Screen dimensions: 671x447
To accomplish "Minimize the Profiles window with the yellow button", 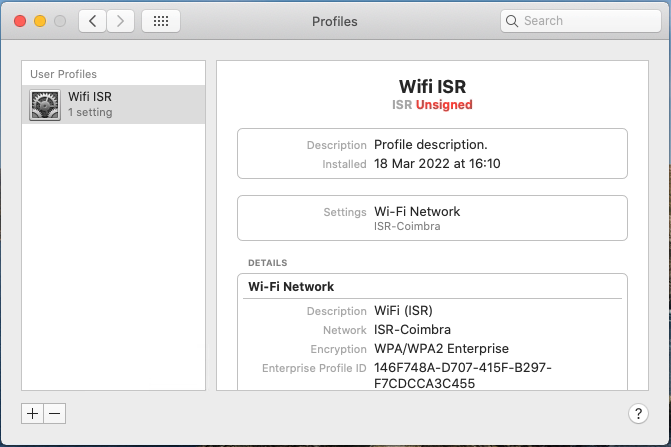I will point(40,21).
